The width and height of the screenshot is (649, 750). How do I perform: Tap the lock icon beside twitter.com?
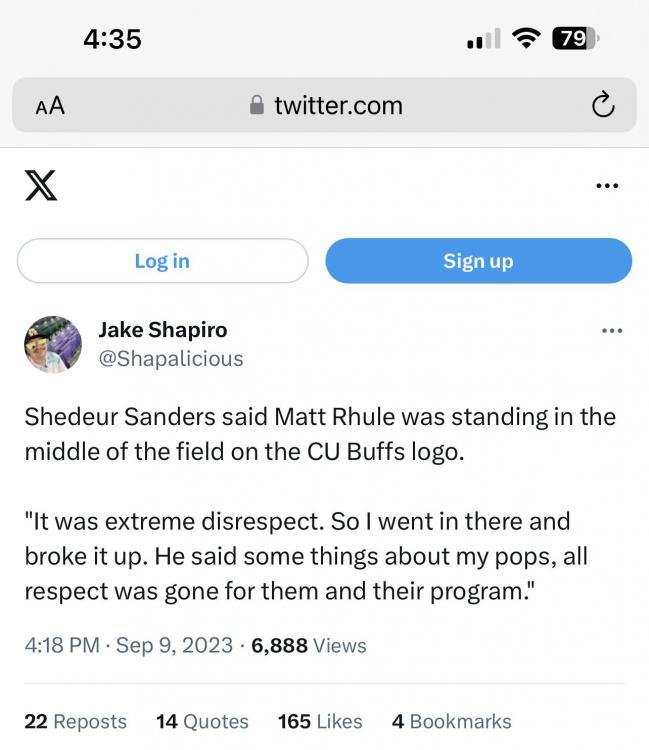(257, 106)
